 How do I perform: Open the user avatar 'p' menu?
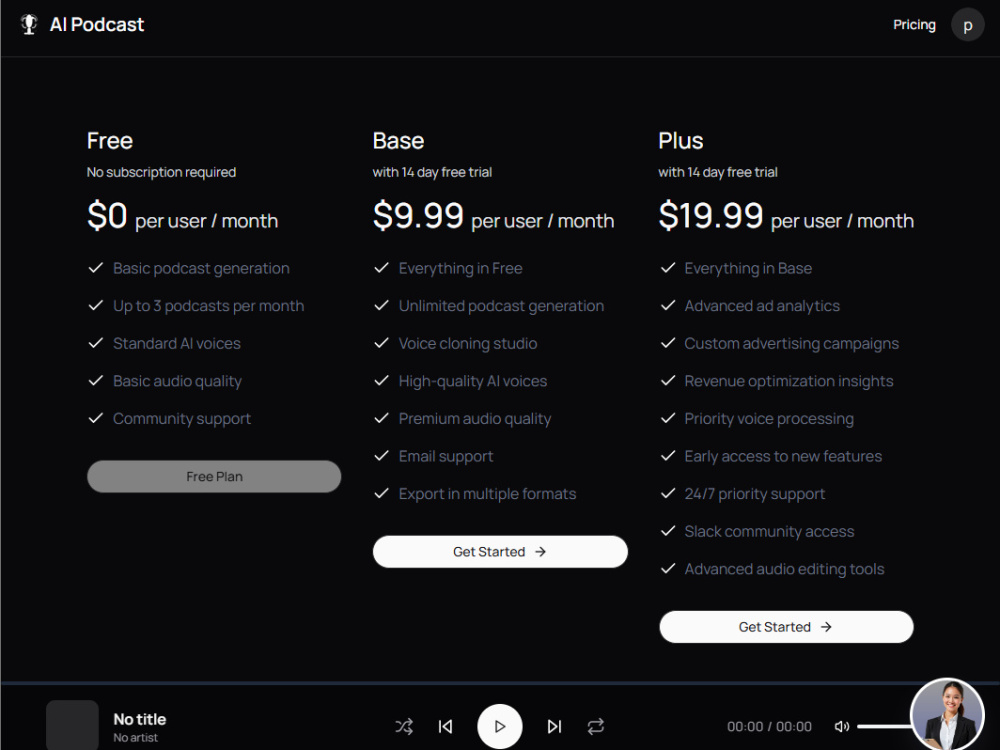point(967,25)
